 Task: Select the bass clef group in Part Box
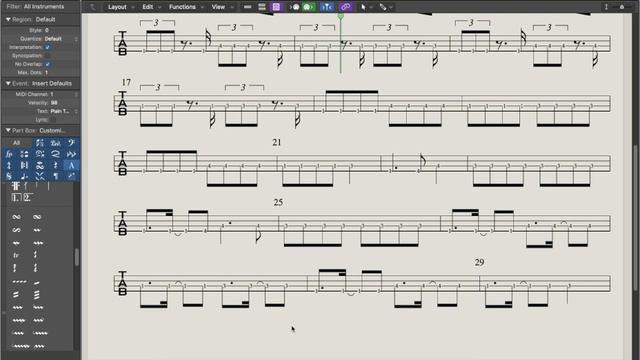tap(71, 143)
